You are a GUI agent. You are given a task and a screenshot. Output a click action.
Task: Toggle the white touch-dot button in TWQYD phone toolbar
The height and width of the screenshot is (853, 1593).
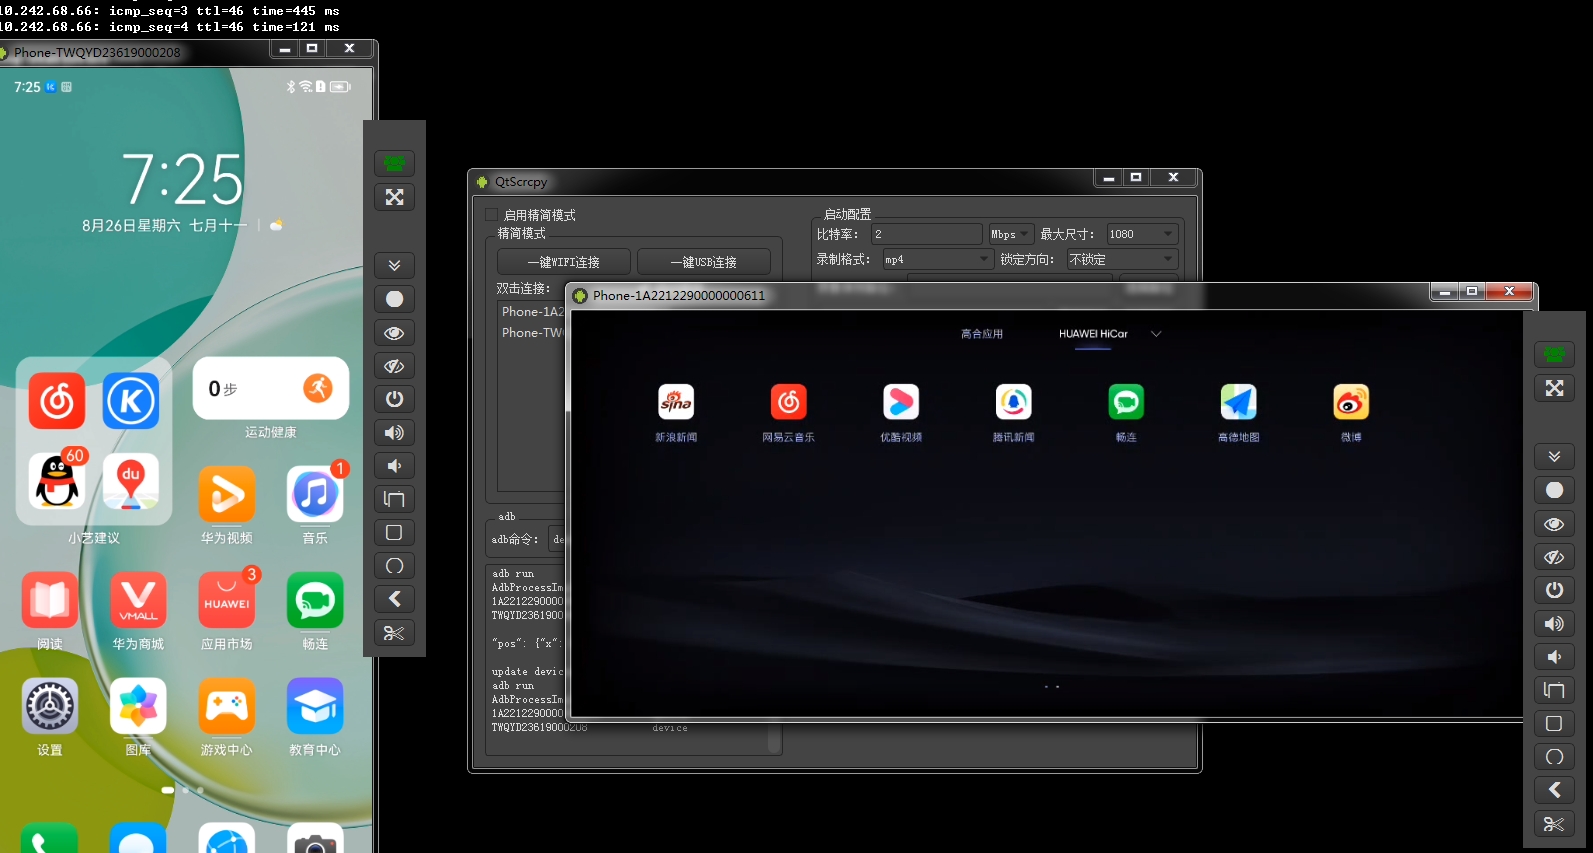394,299
